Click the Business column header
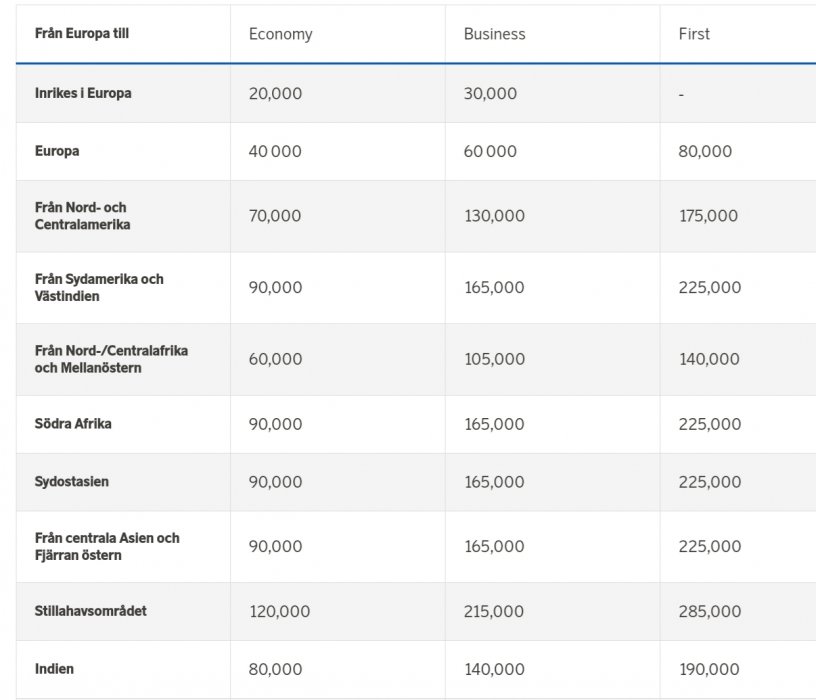Screen dimensions: 816x700 click(x=494, y=34)
